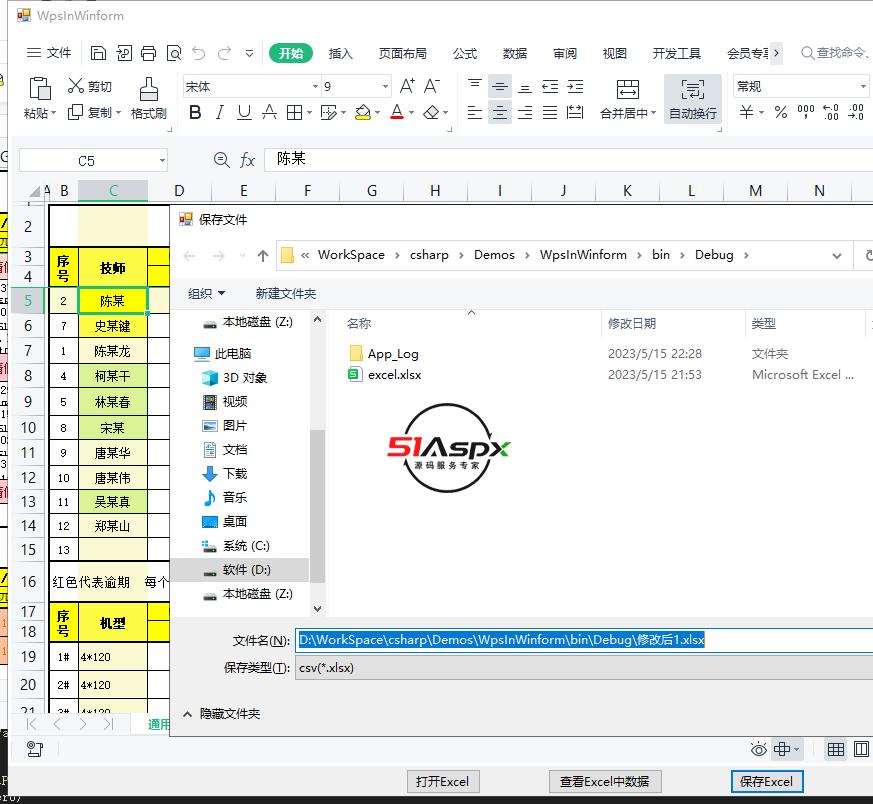Click the Save icon in quick toolbar

click(99, 53)
